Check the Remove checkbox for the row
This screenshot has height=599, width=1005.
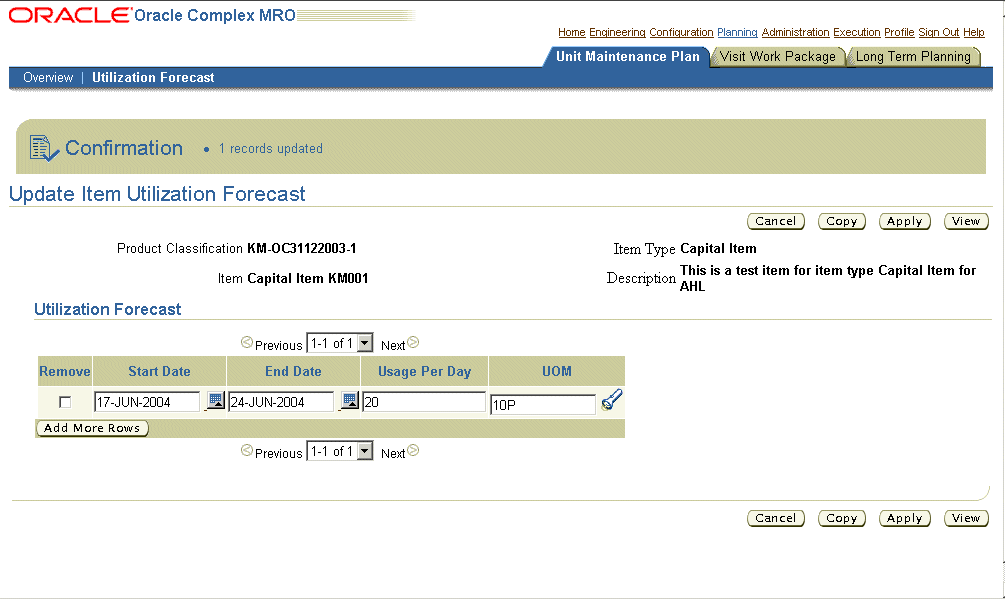tap(65, 402)
